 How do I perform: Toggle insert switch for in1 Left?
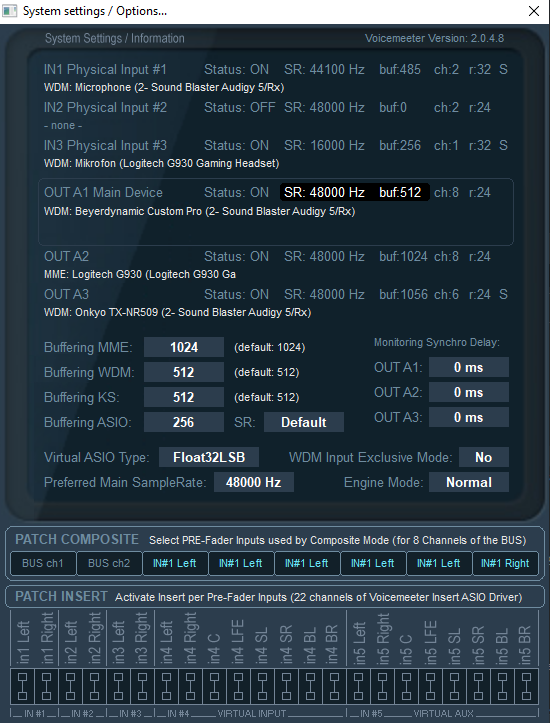(x=22, y=687)
